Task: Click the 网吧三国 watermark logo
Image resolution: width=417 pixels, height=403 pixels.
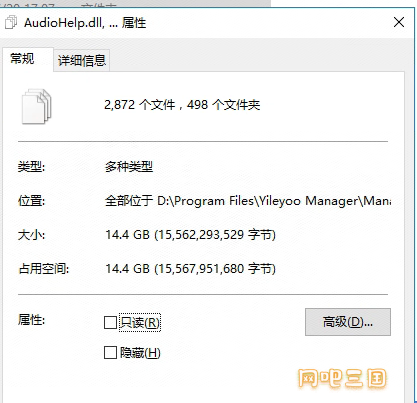Action: click(342, 378)
